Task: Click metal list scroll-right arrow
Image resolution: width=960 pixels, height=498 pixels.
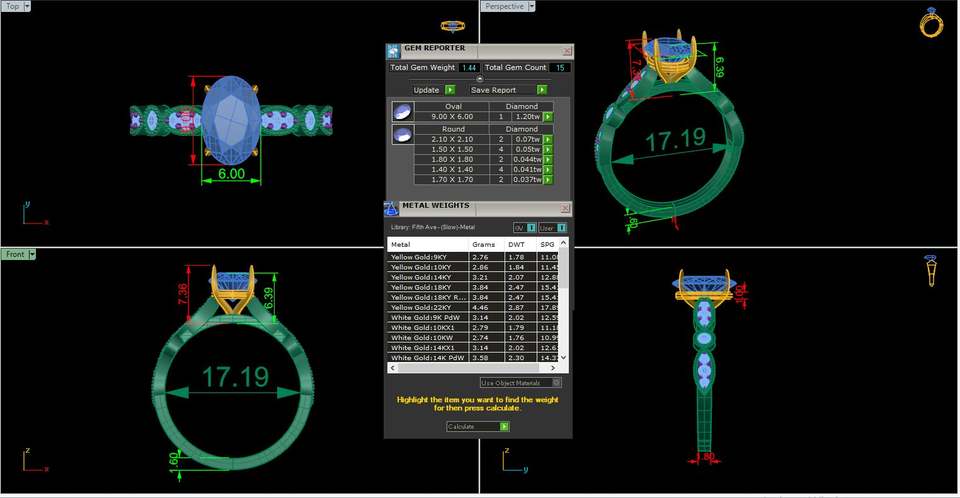Action: coord(553,368)
